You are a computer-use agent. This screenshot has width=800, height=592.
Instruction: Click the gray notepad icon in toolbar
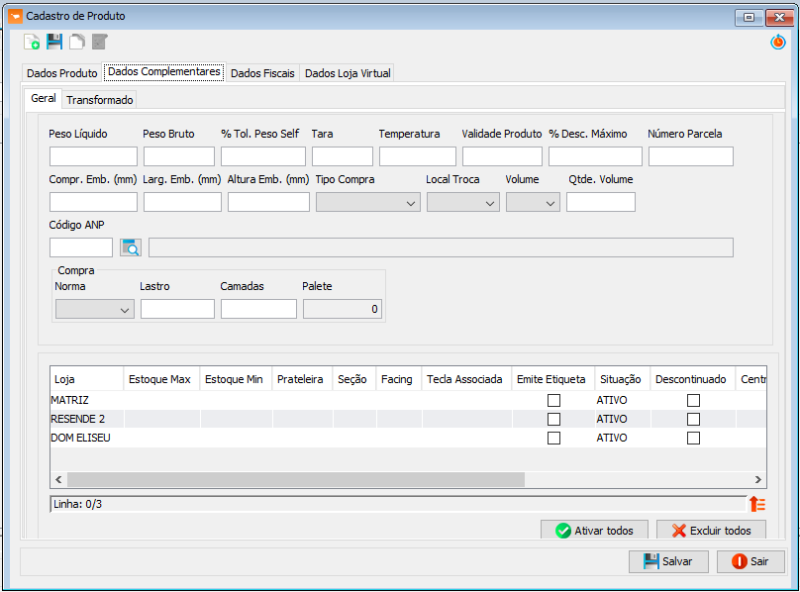point(99,42)
